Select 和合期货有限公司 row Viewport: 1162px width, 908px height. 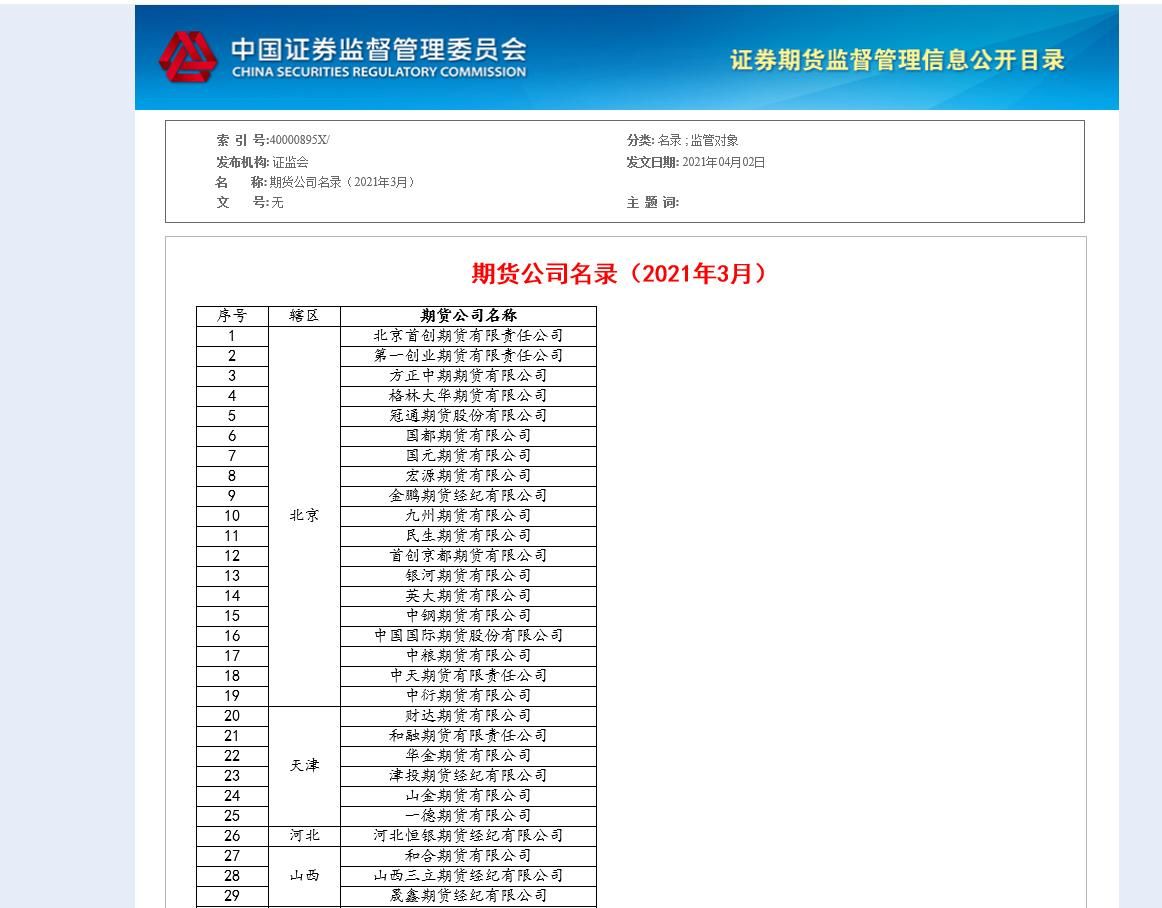point(468,856)
